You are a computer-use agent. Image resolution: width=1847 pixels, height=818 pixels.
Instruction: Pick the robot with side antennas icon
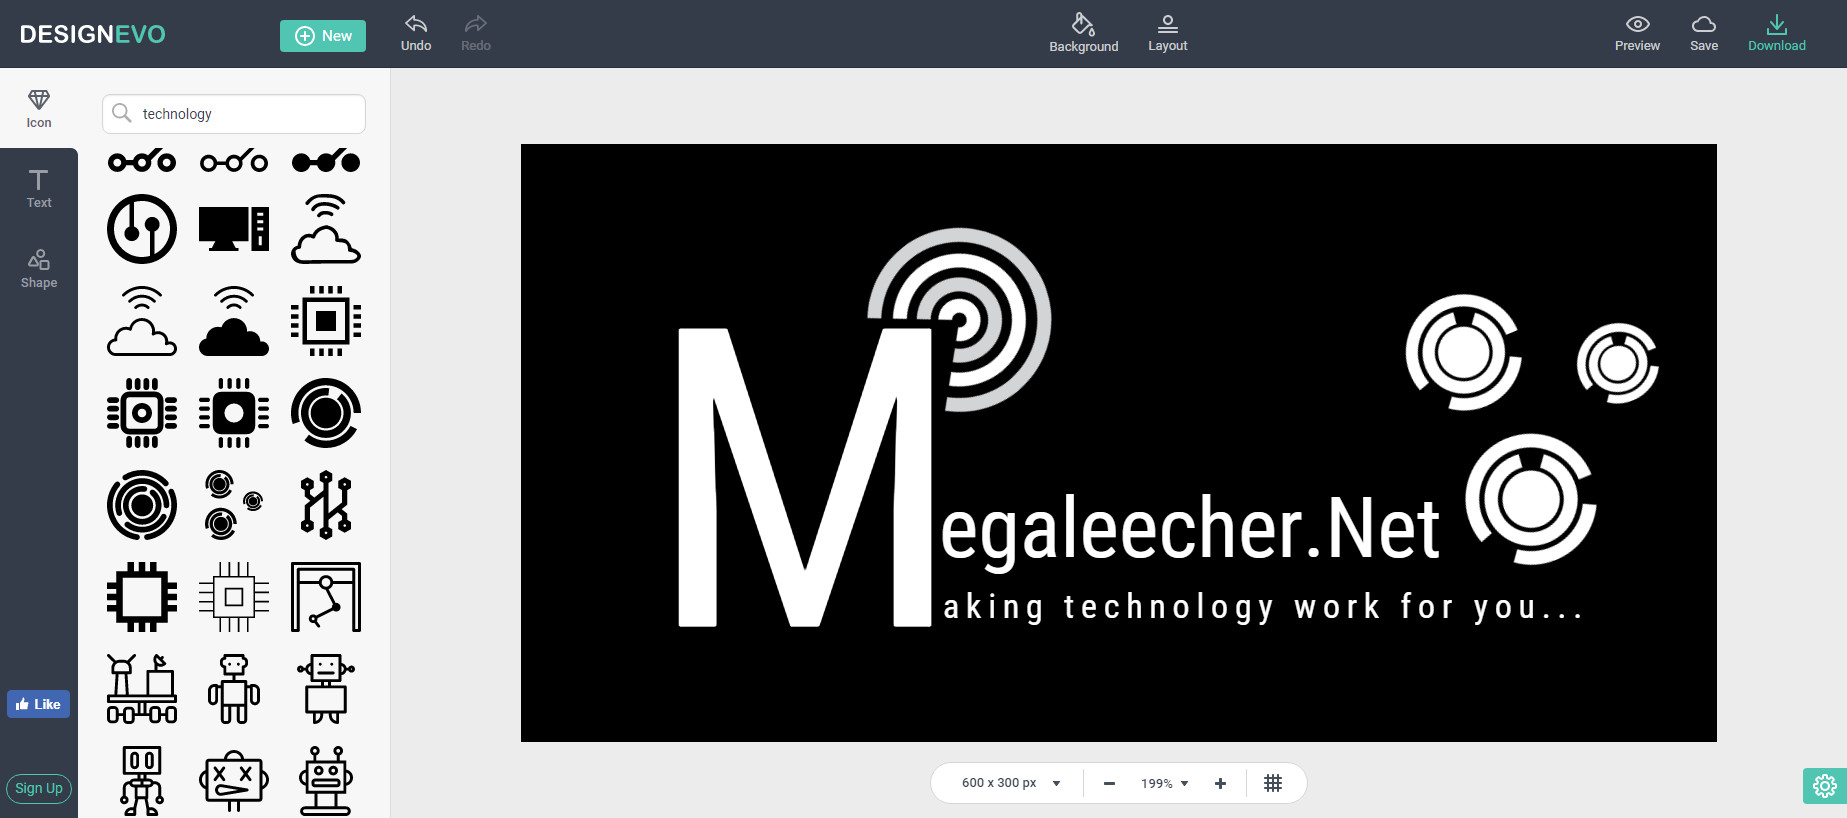point(326,689)
